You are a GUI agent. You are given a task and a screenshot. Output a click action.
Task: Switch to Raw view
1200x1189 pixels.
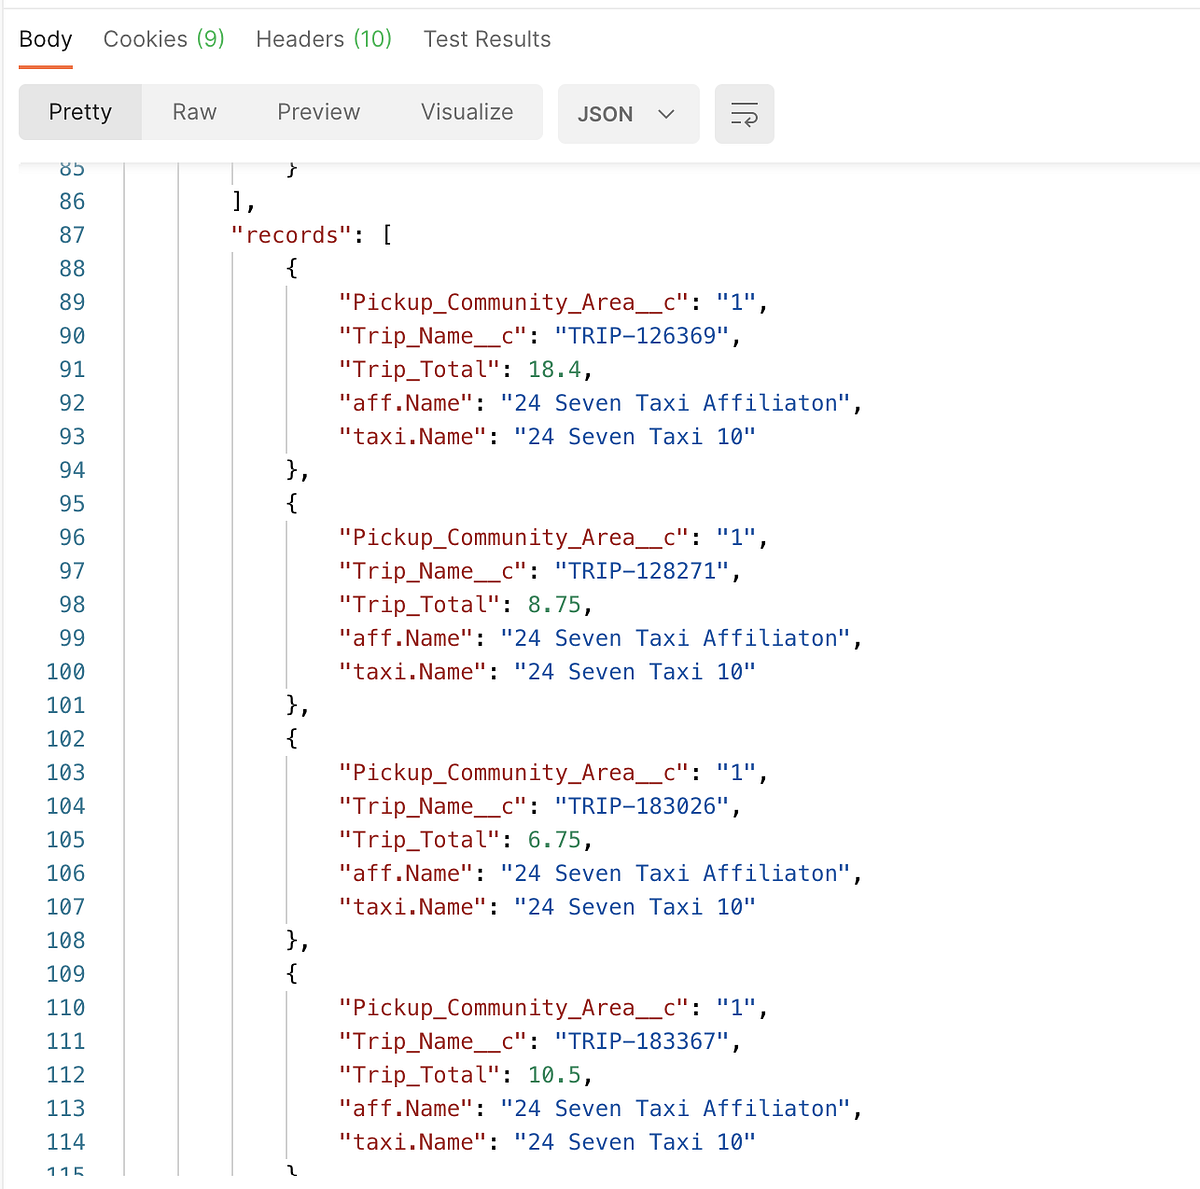tap(194, 112)
